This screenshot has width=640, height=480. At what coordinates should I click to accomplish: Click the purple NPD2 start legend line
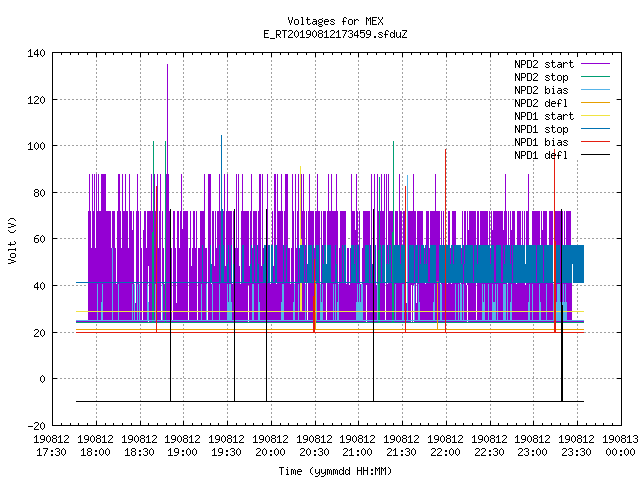point(595,64)
